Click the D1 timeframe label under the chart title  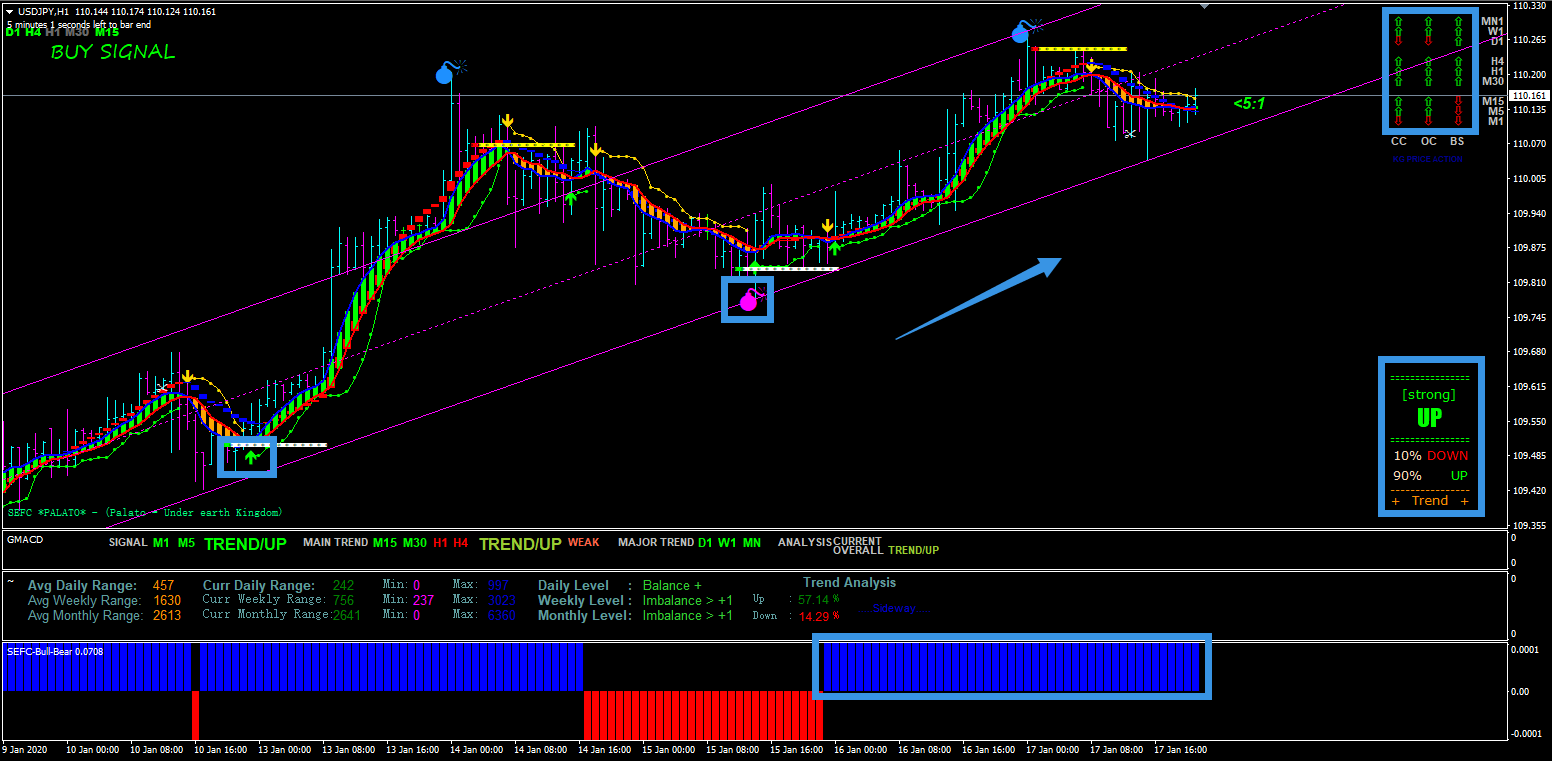pos(13,32)
